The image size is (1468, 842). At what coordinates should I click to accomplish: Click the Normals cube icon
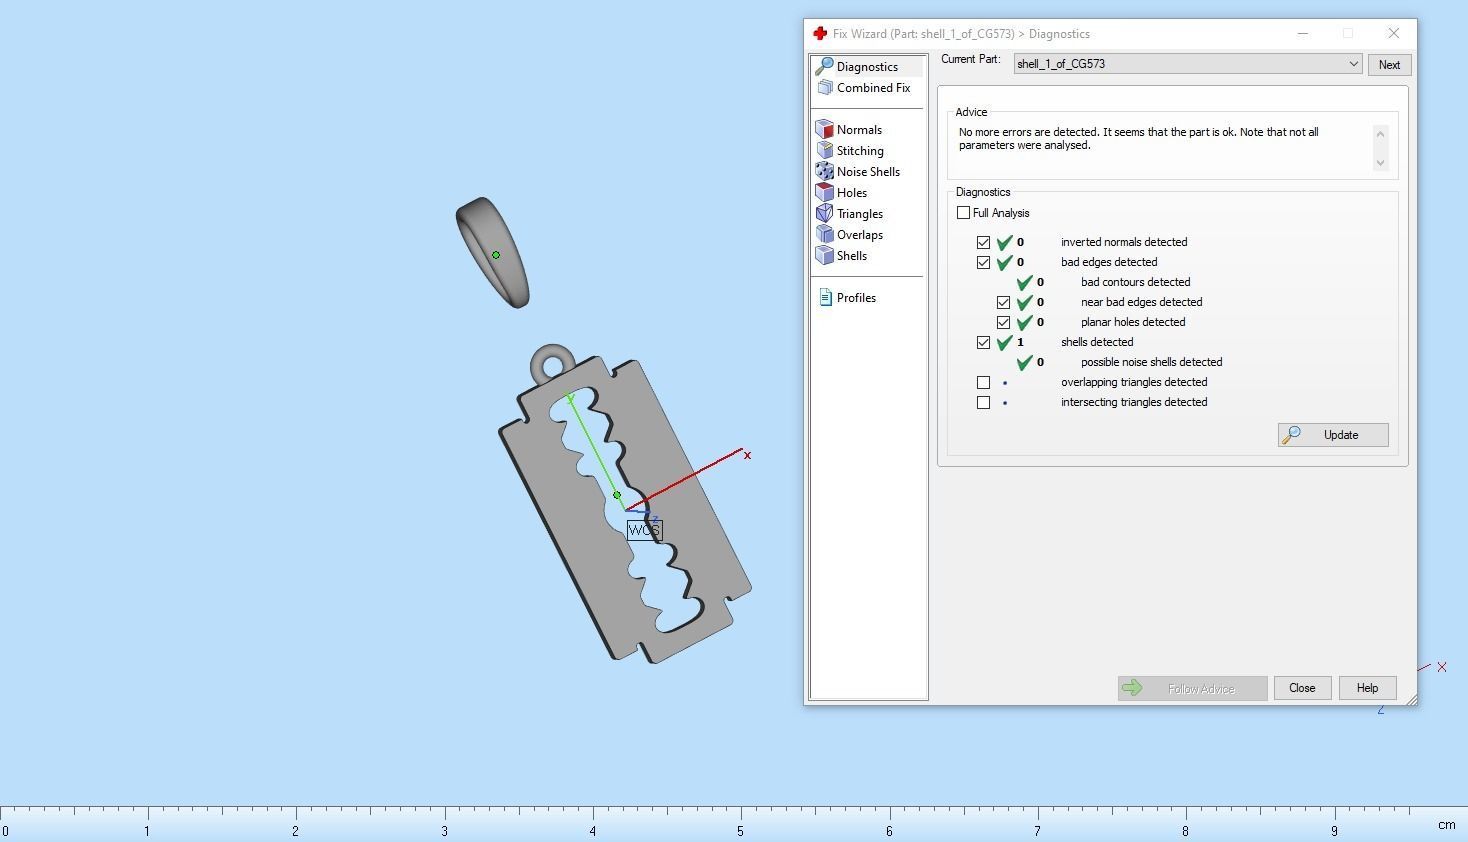point(825,130)
